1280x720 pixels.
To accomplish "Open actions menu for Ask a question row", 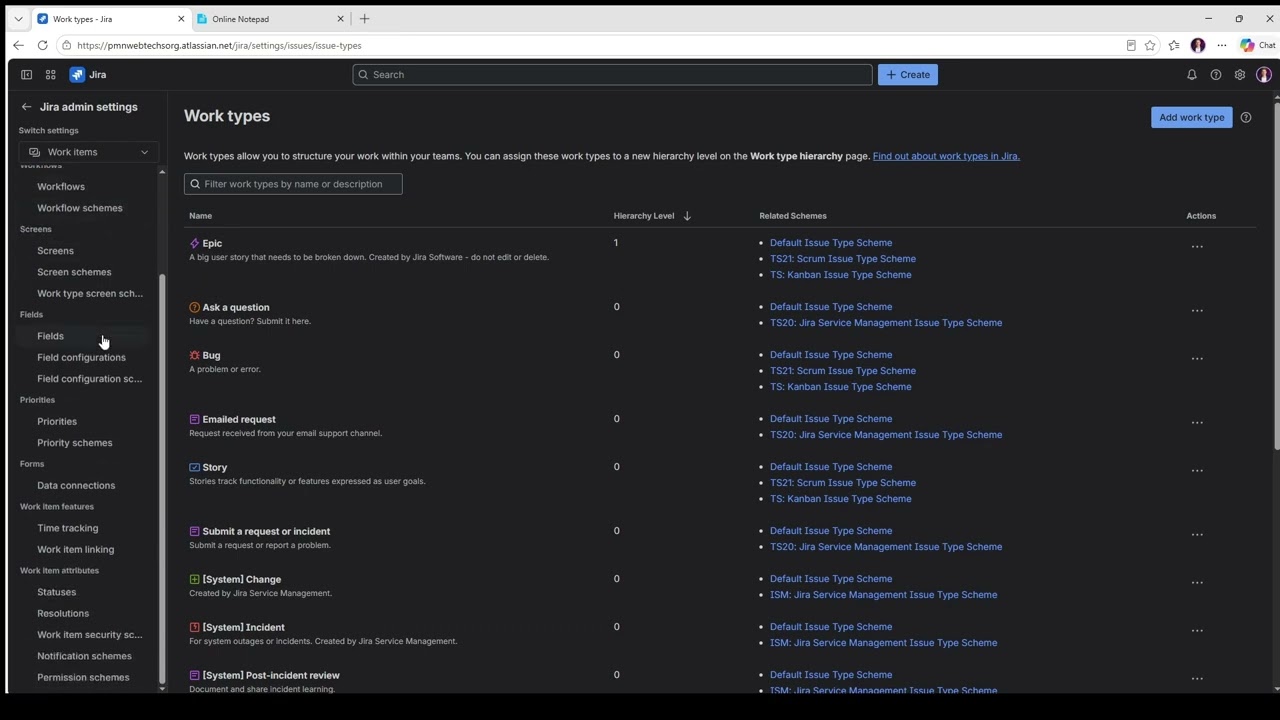I will (1197, 311).
